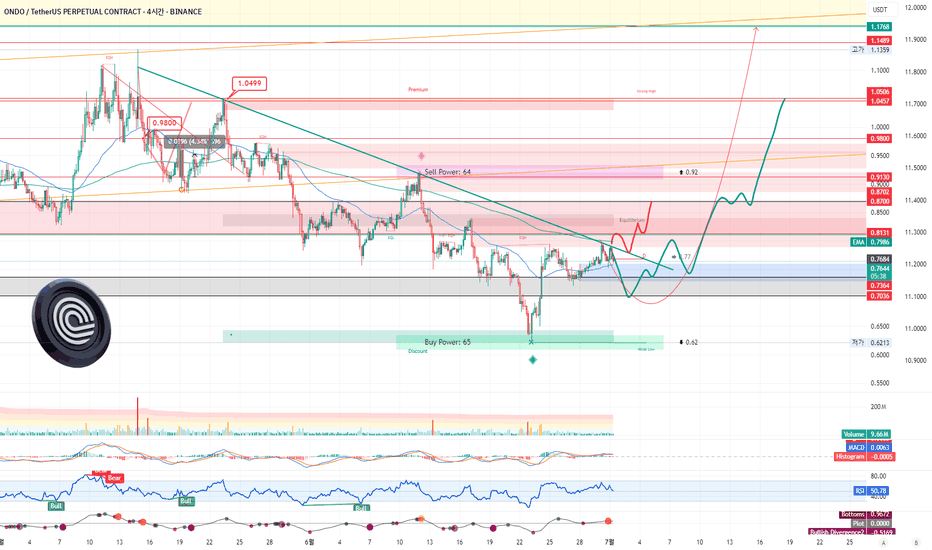Click the 저가 0.6213 low price label
The height and width of the screenshot is (550, 932).
[871, 342]
